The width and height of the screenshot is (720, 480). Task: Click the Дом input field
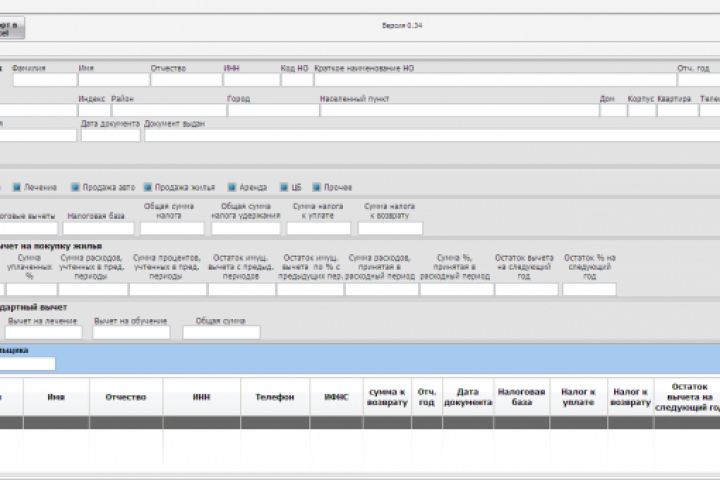pos(613,110)
